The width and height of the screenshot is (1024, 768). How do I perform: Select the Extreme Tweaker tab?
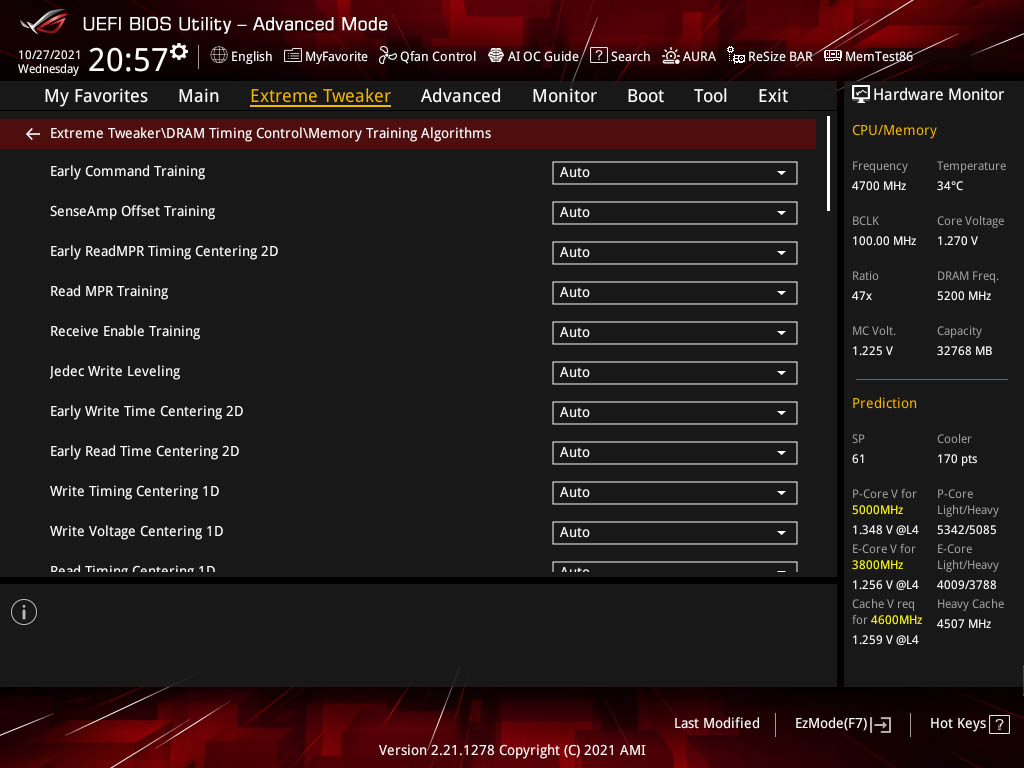[321, 96]
